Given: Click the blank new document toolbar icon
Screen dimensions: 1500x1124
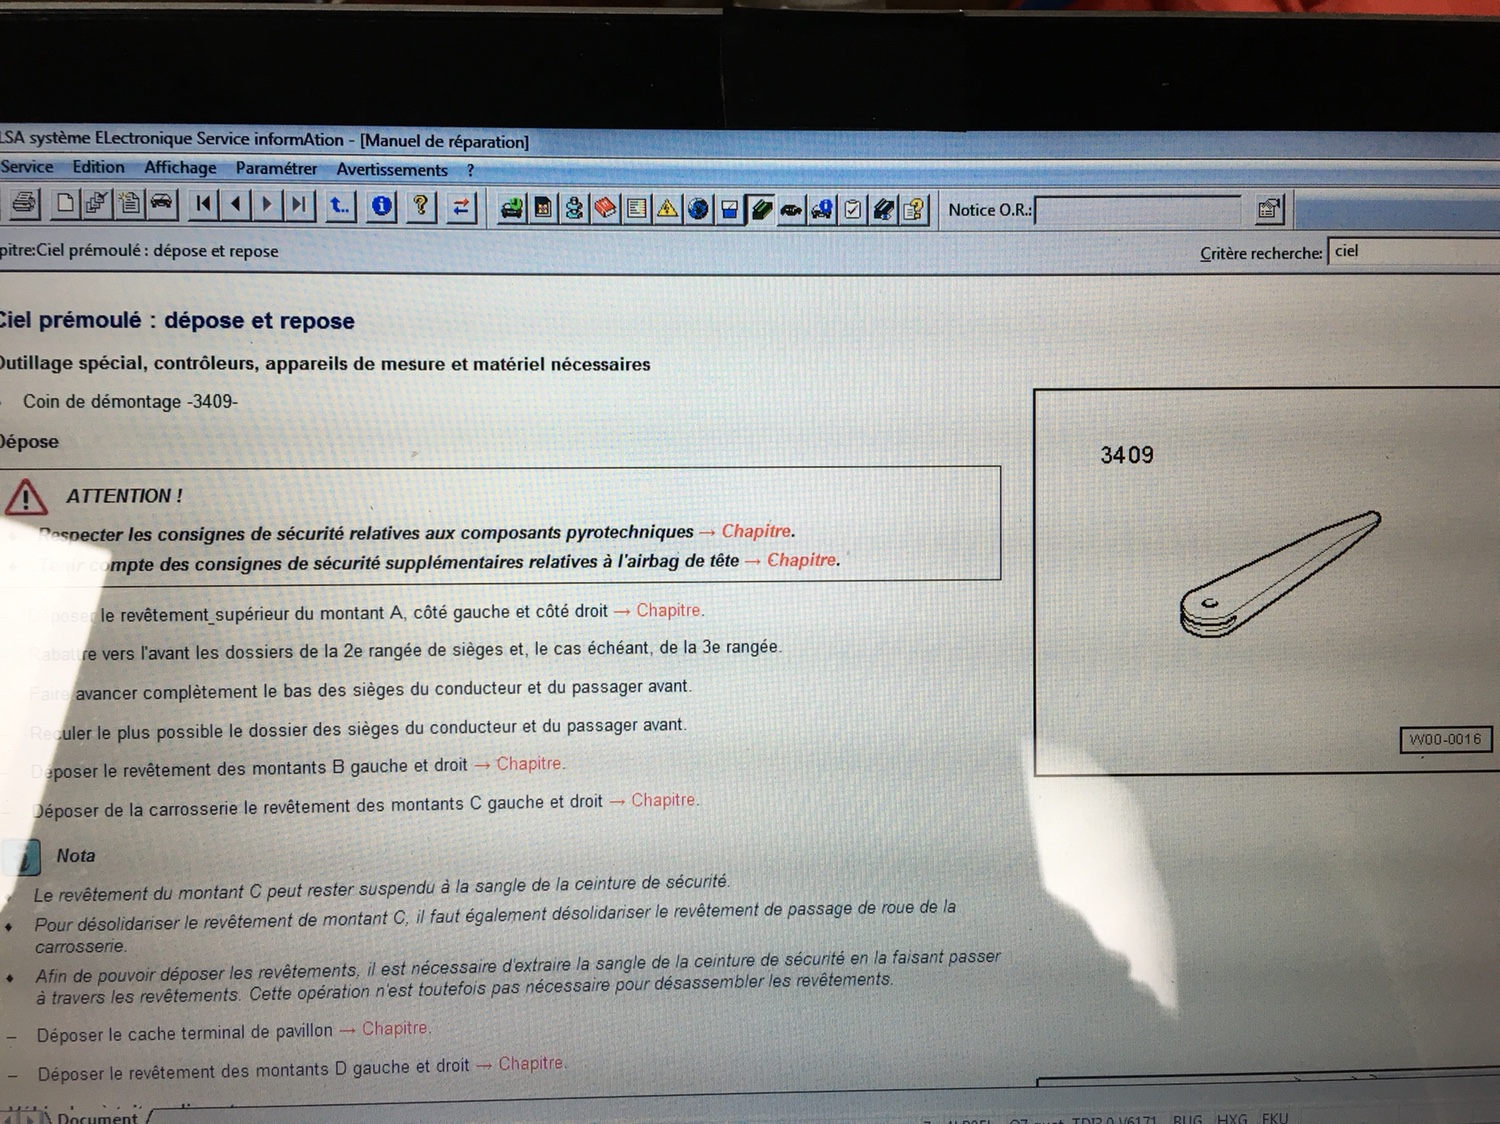Looking at the screenshot, I should tap(65, 204).
